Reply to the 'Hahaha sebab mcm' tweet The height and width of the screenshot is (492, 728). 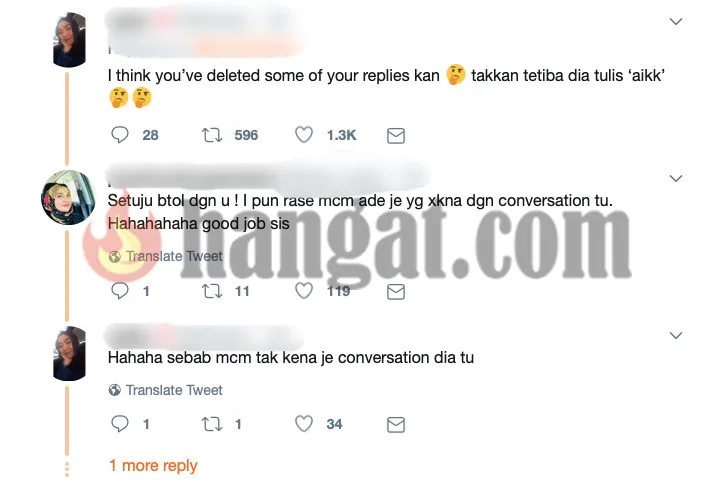pyautogui.click(x=120, y=424)
